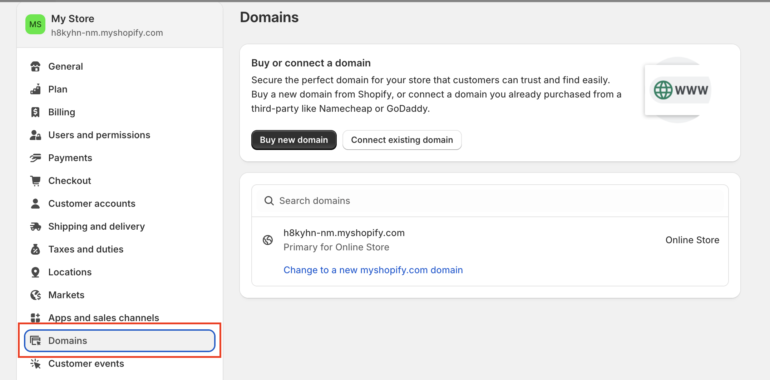Click the Taxes and duties icon

(x=35, y=249)
